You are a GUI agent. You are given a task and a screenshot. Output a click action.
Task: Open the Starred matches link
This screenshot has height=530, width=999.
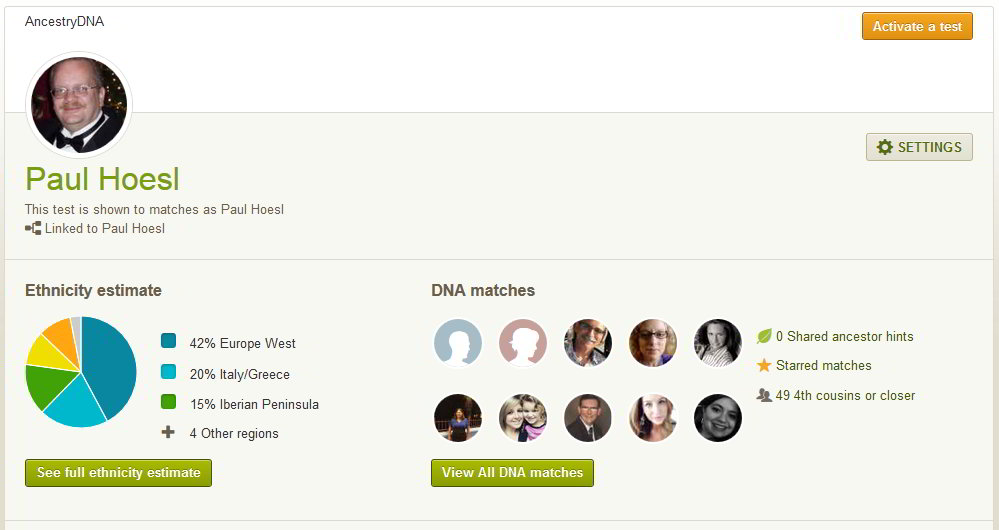(x=823, y=365)
